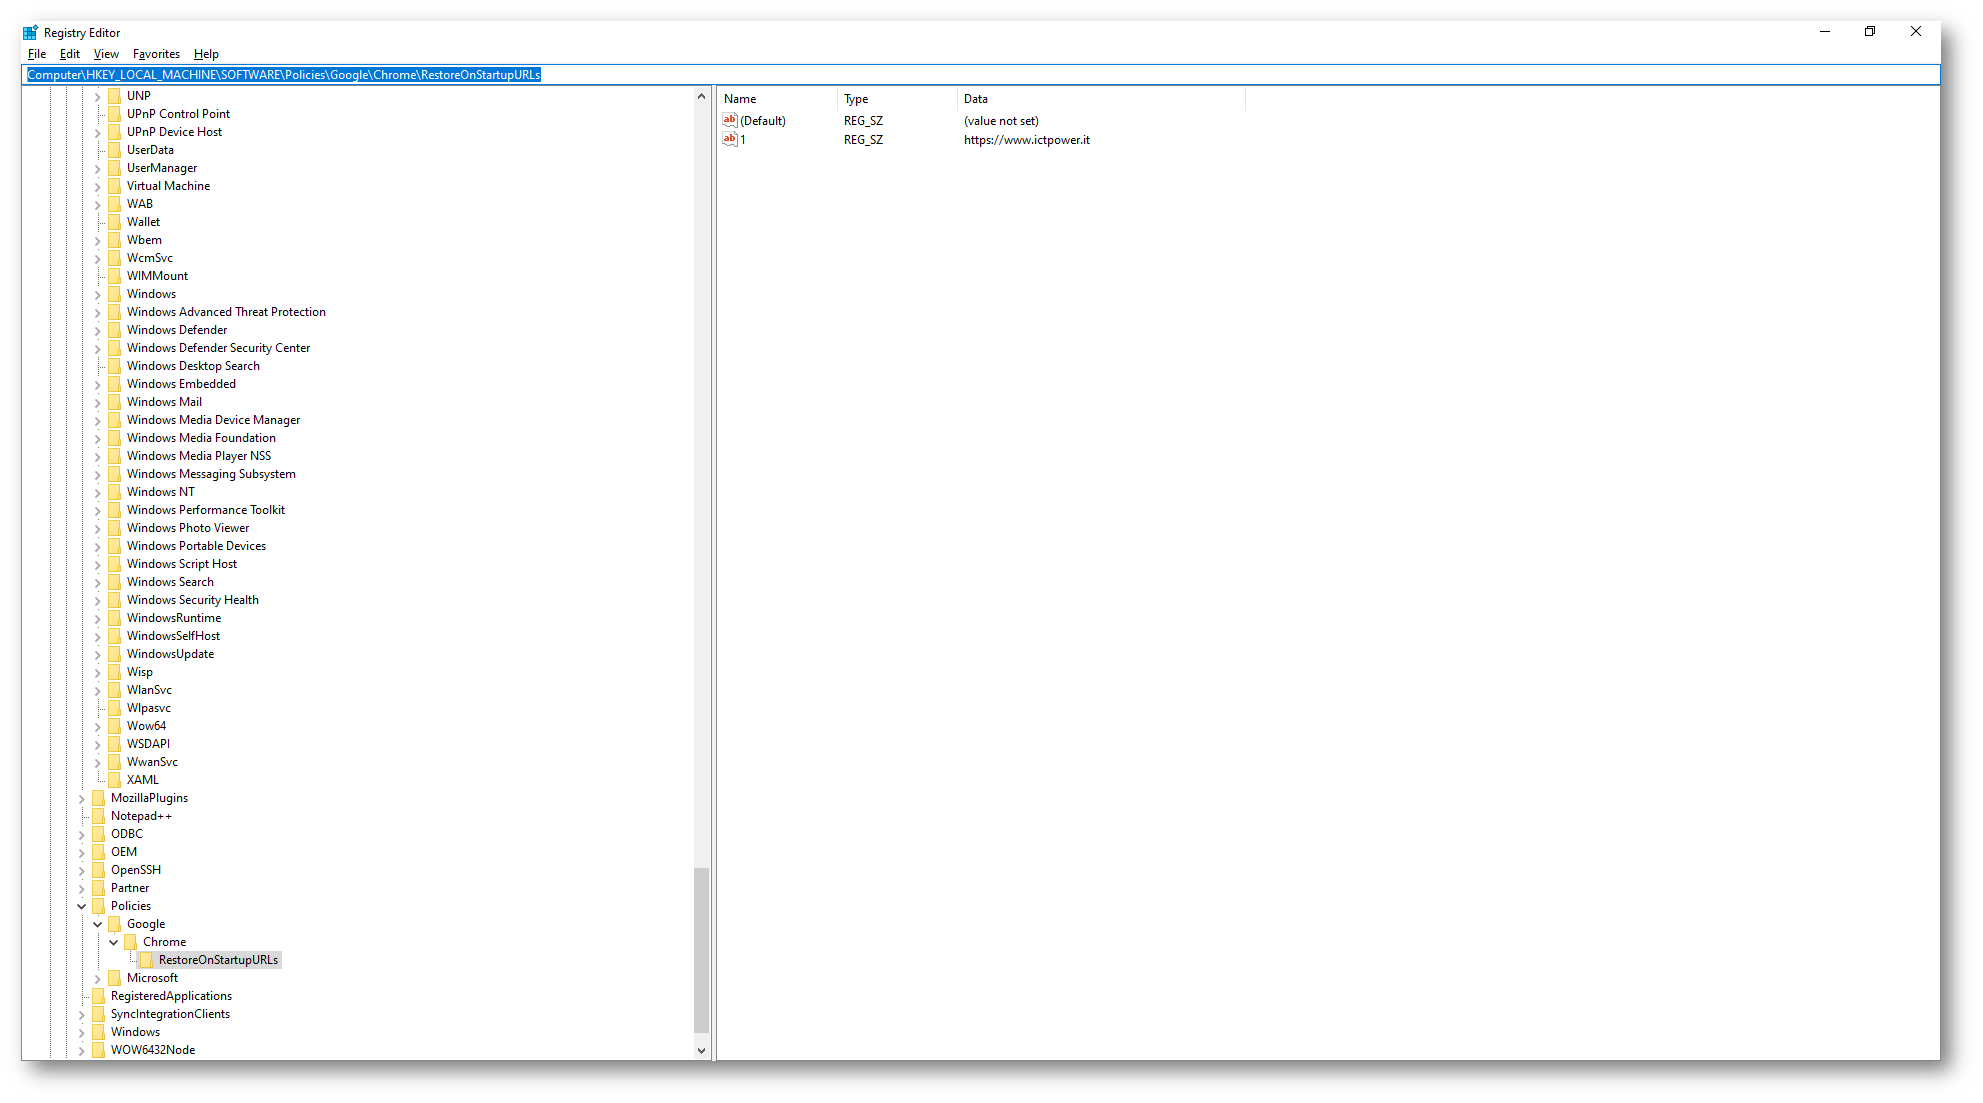
Task: Click the Registry Editor title bar app icon
Action: tap(31, 32)
